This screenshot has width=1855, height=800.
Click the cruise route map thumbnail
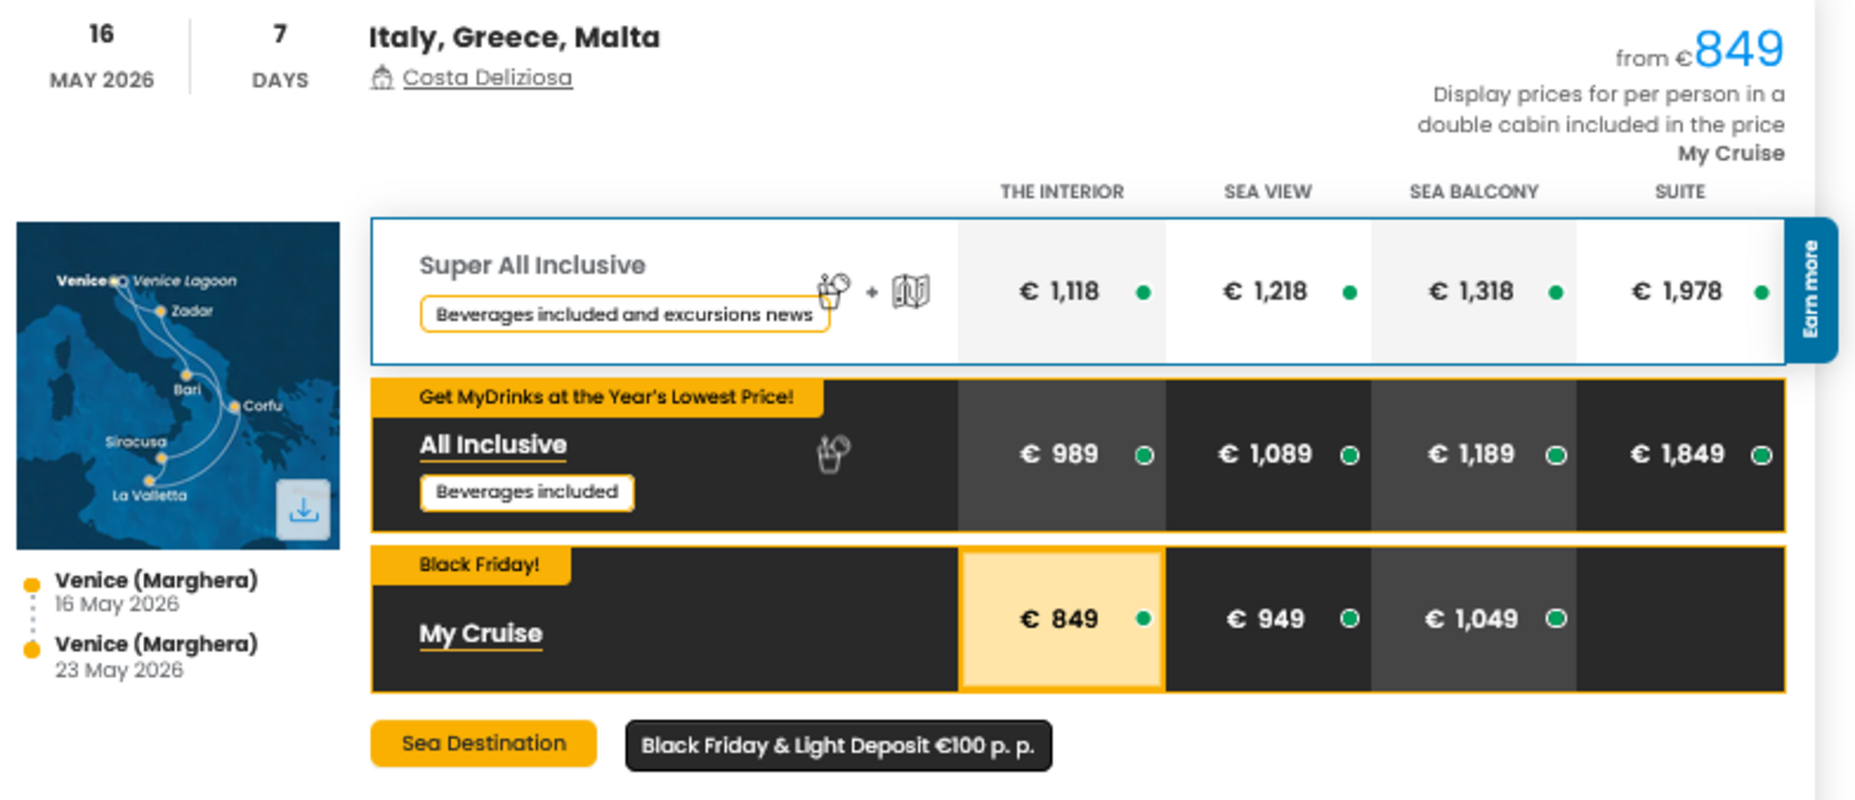coord(150,385)
